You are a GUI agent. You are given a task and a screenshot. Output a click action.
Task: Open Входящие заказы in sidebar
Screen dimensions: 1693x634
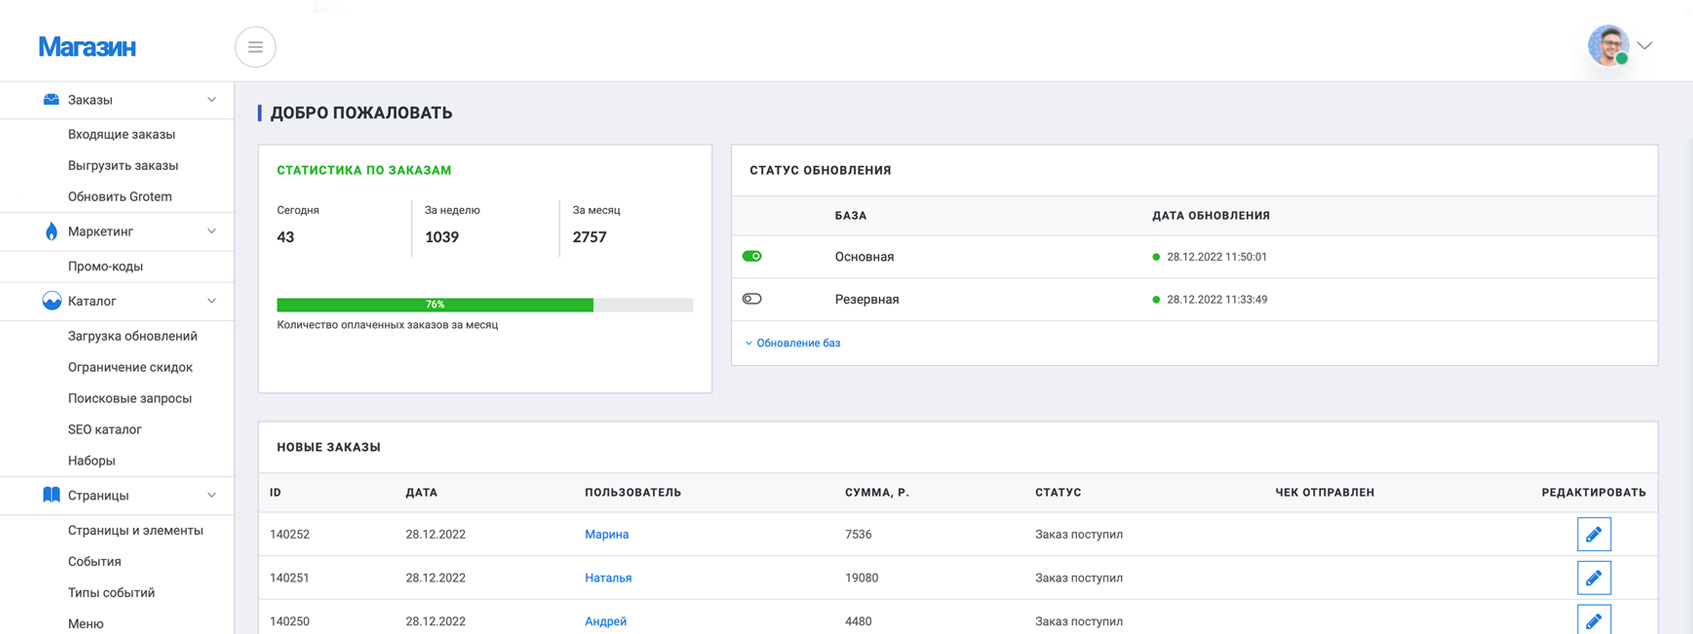(121, 134)
